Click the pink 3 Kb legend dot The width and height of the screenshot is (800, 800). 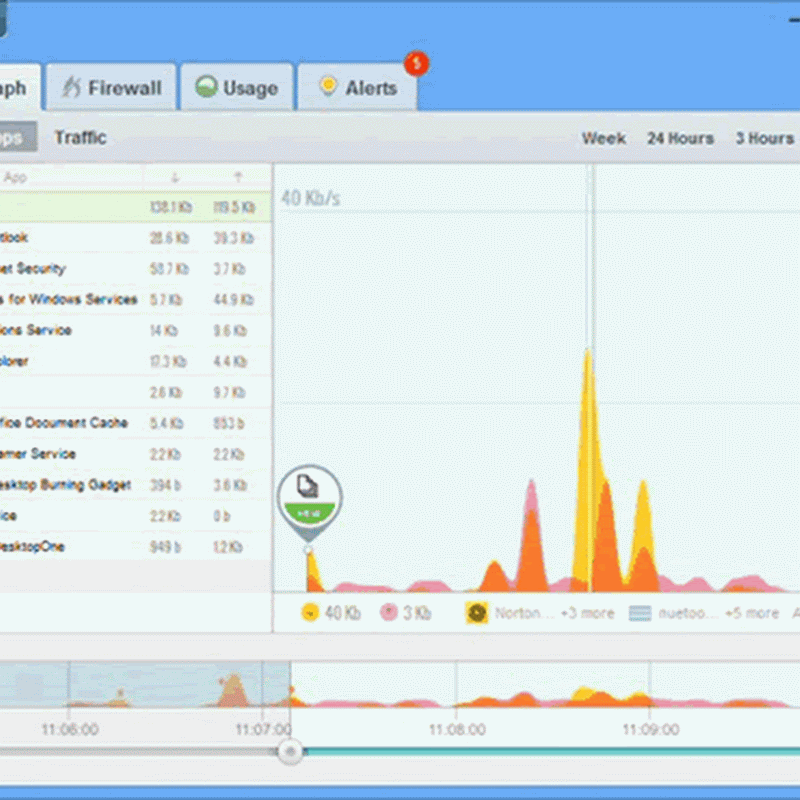[x=389, y=612]
